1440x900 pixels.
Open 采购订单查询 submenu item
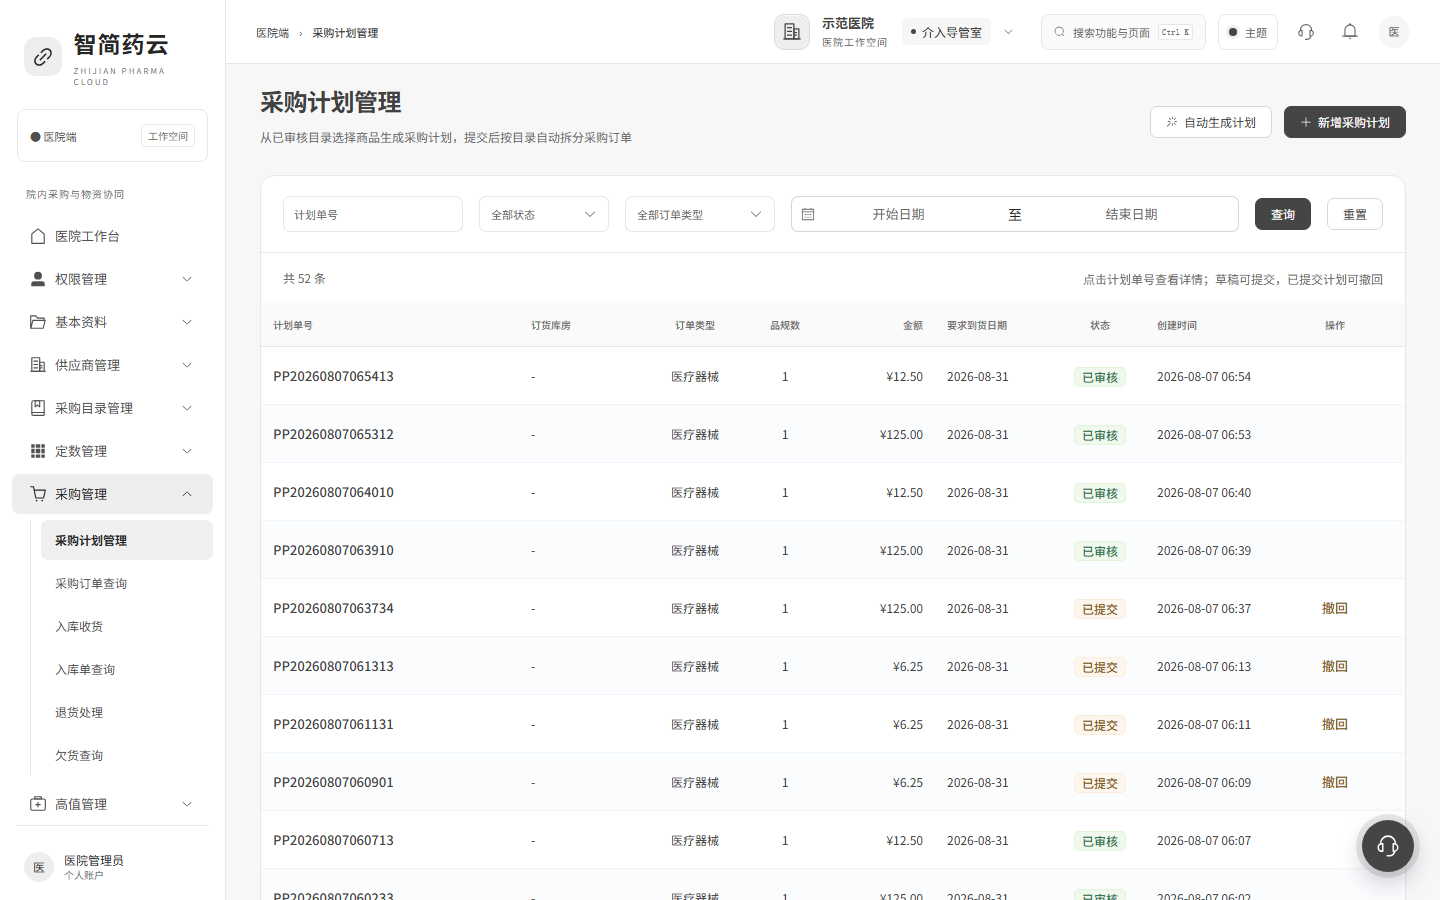(x=127, y=583)
